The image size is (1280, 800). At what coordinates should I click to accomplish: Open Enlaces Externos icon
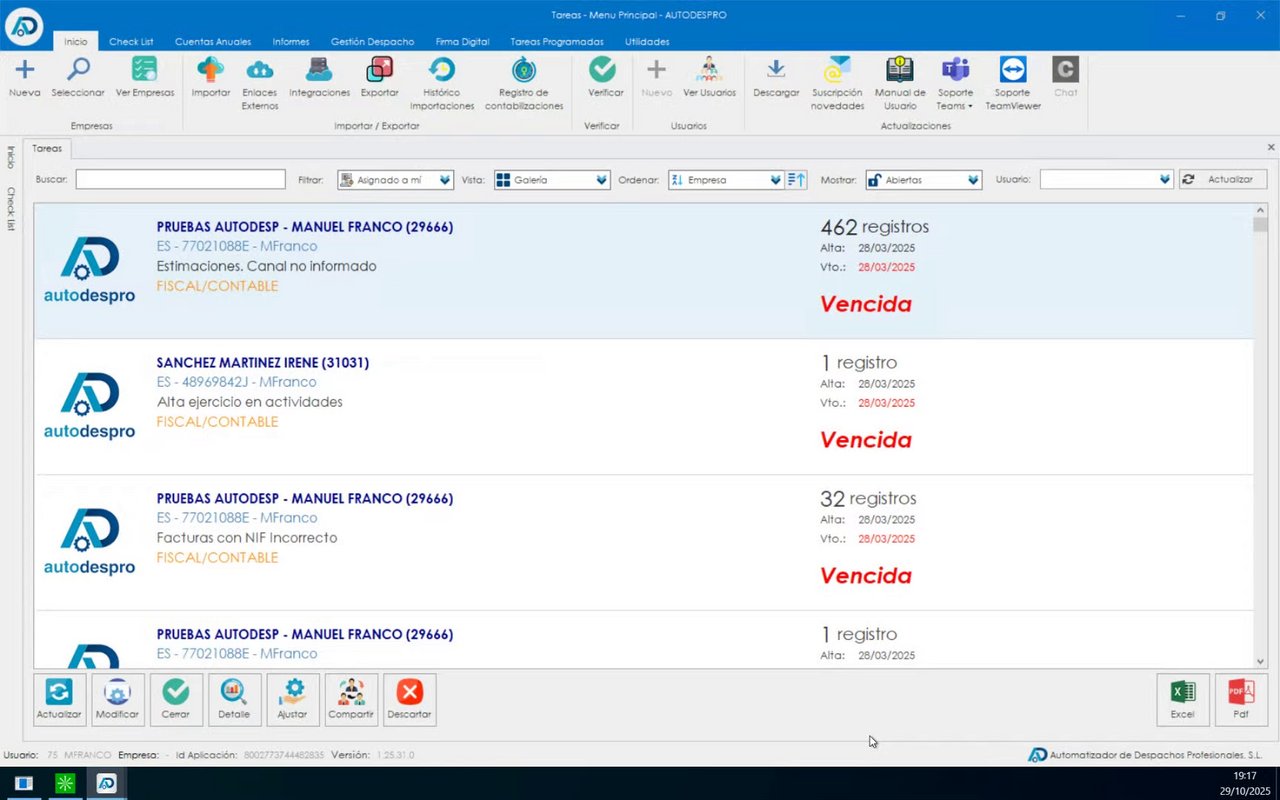point(260,70)
